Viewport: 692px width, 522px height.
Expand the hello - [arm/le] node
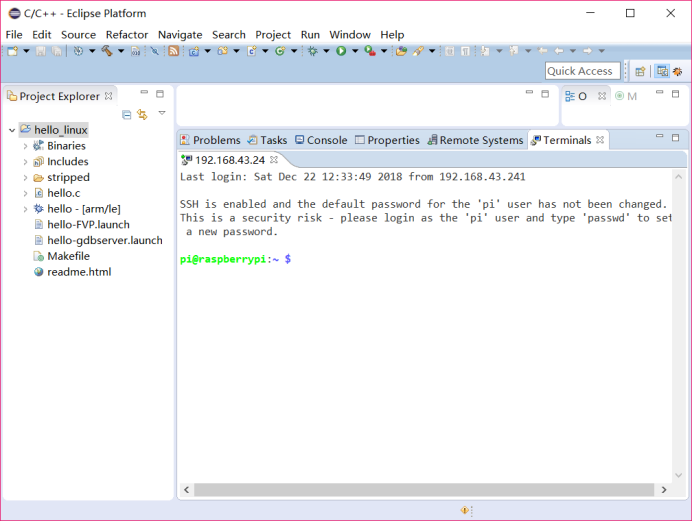[x=25, y=209]
